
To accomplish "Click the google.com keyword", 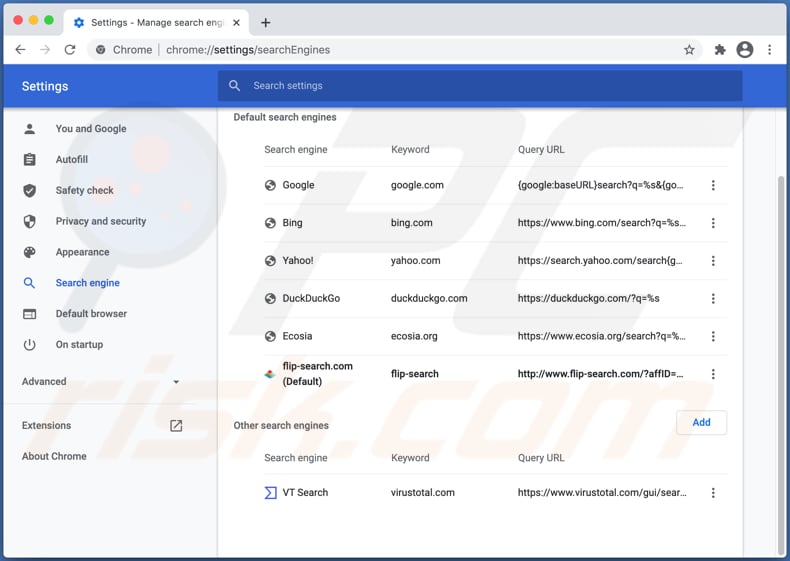I will pos(417,185).
